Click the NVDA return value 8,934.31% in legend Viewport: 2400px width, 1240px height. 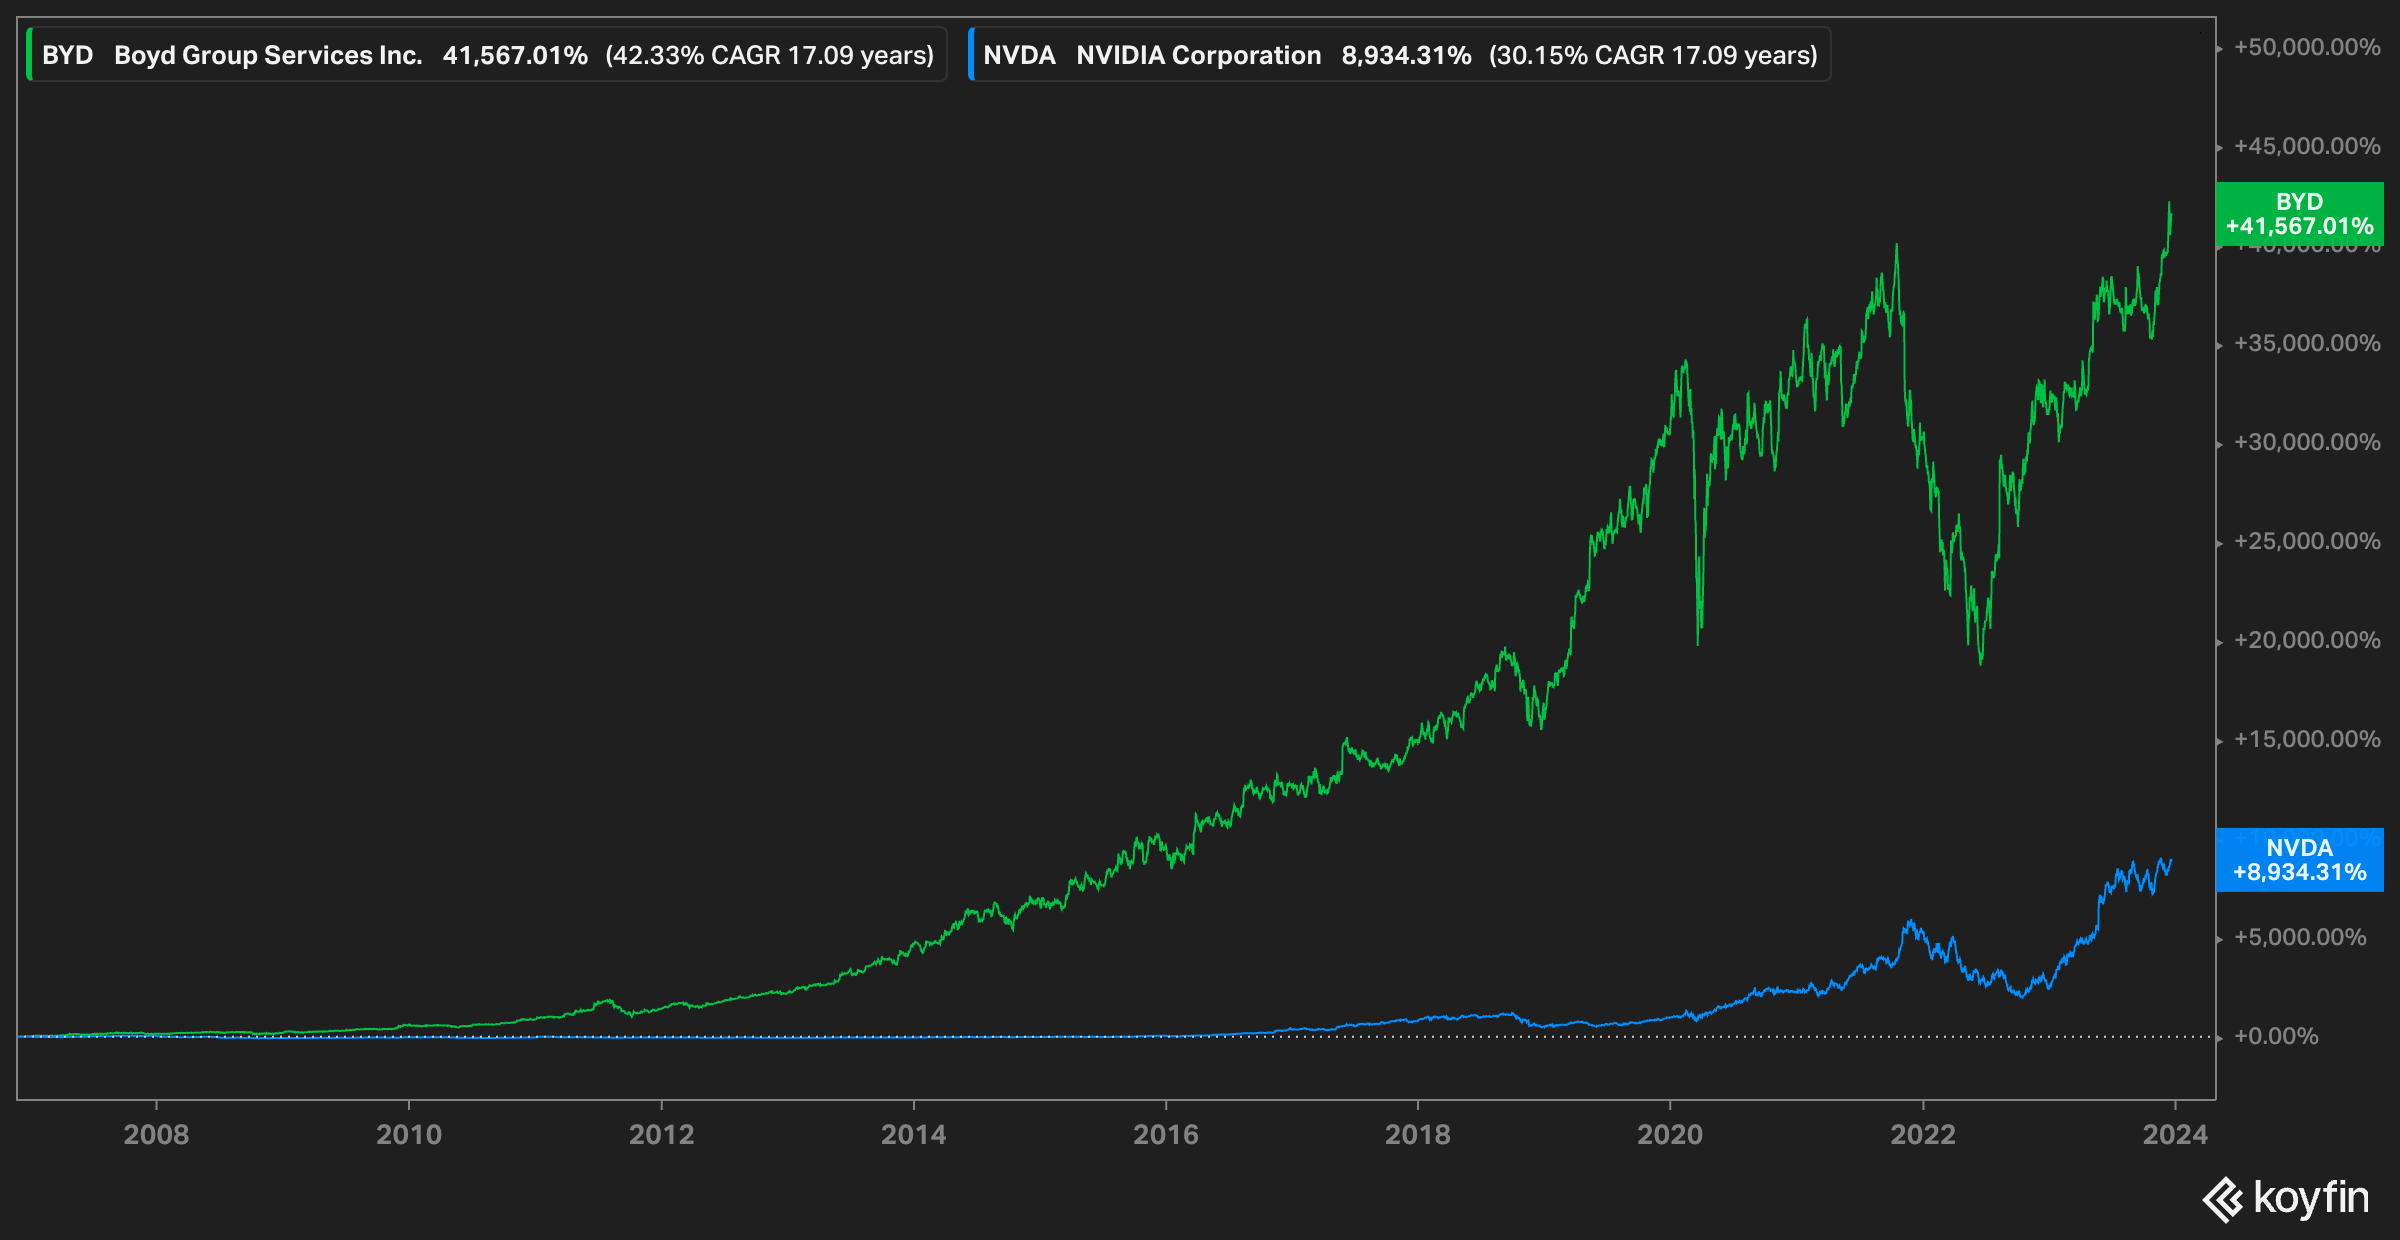coord(1406,55)
